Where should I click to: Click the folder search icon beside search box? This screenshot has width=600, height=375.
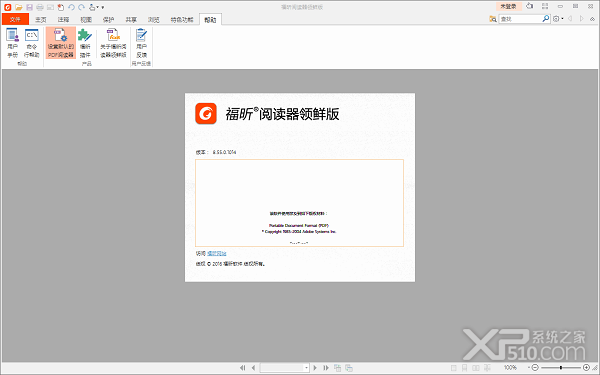click(493, 19)
